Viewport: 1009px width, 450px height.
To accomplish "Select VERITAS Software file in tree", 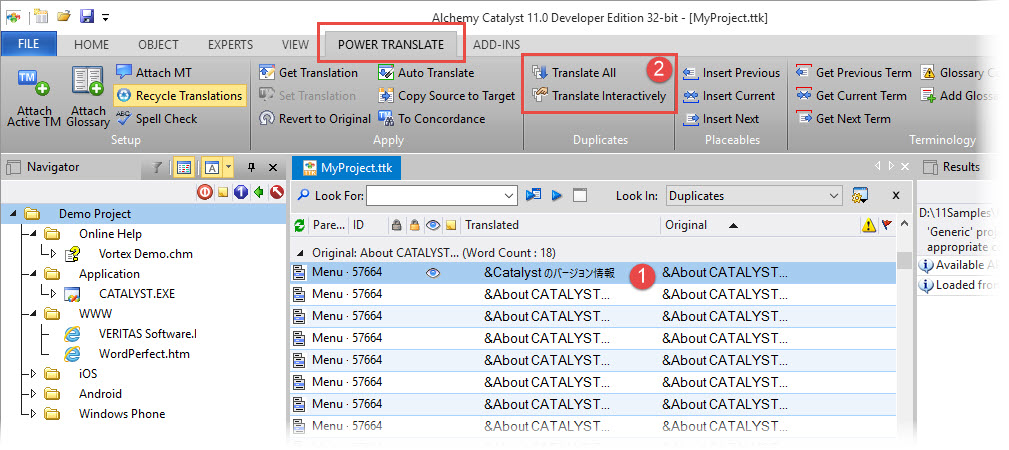I will click(x=148, y=333).
